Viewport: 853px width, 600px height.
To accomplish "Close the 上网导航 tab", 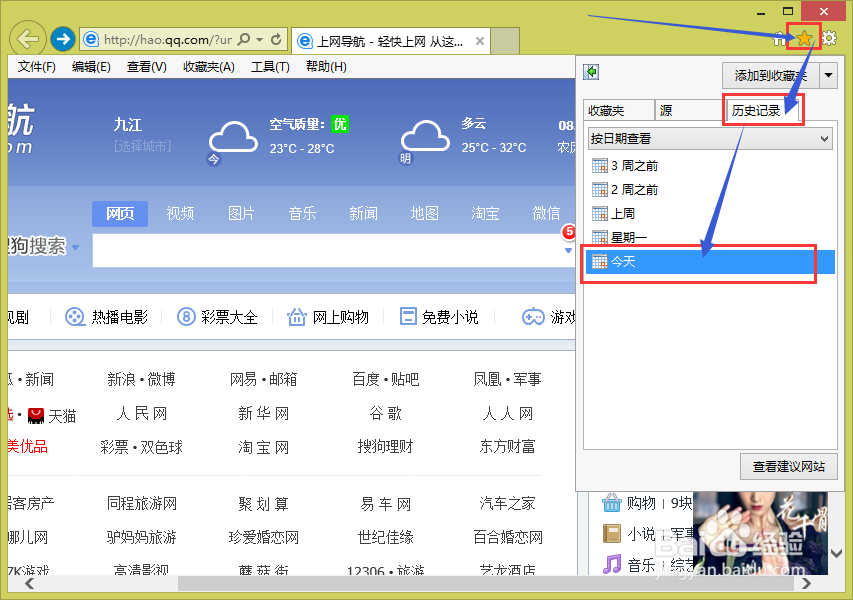I will 479,41.
